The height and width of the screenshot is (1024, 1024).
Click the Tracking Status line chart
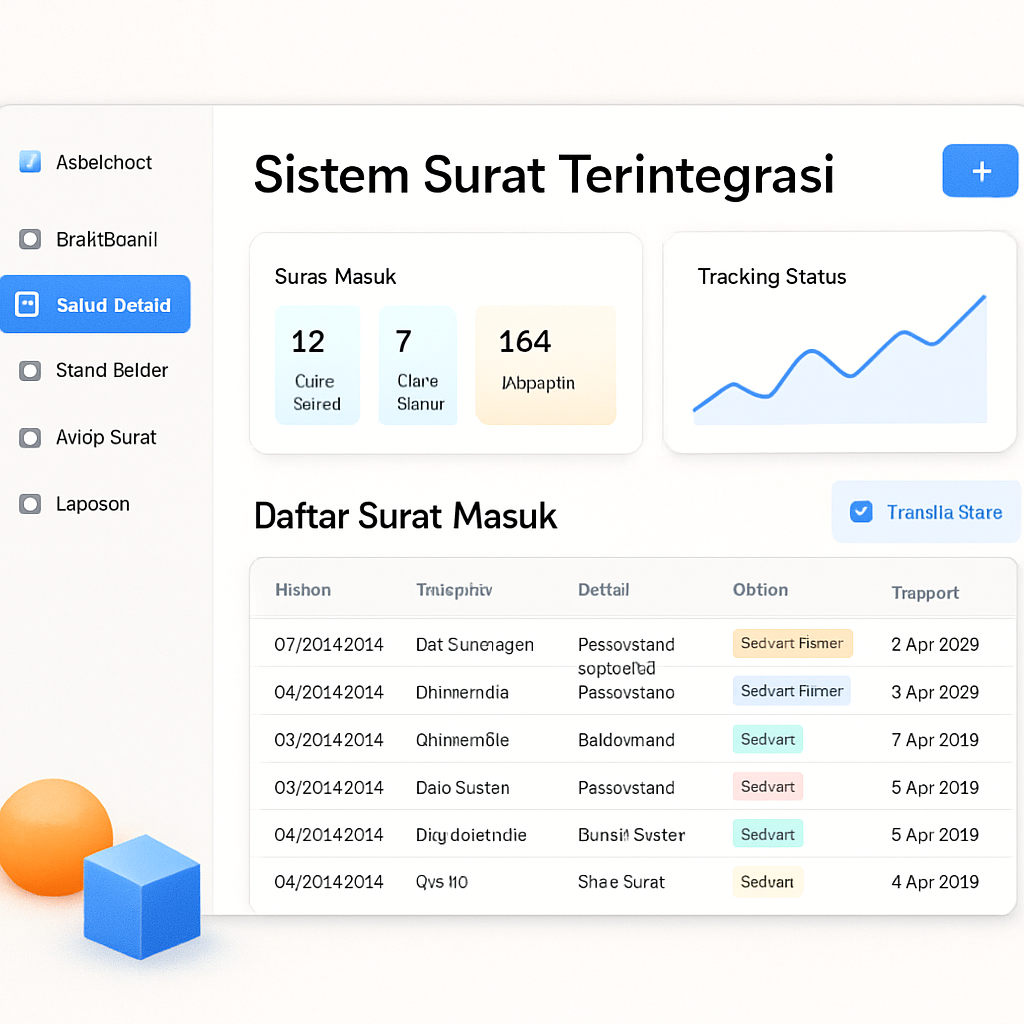point(840,360)
